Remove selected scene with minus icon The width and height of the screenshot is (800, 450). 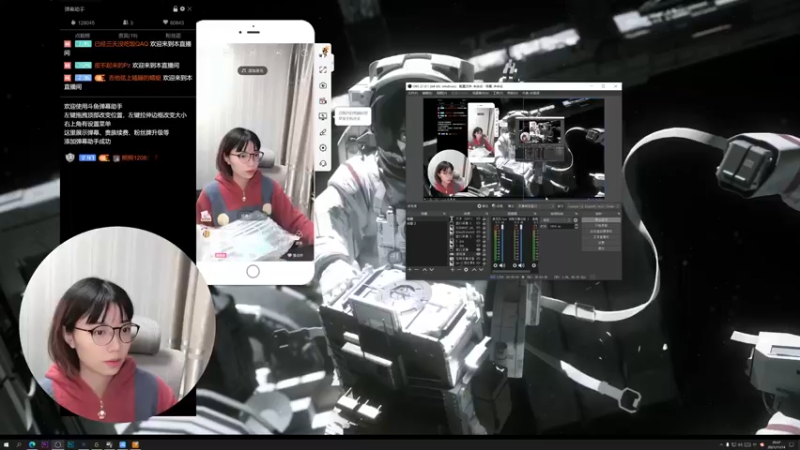[x=416, y=269]
